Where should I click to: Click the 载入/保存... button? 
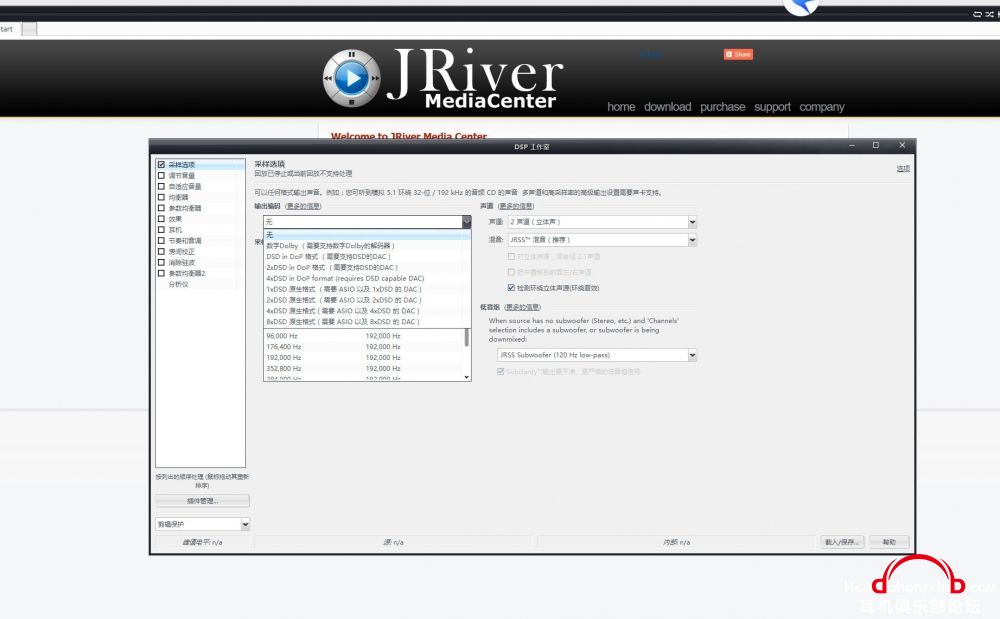pos(842,542)
